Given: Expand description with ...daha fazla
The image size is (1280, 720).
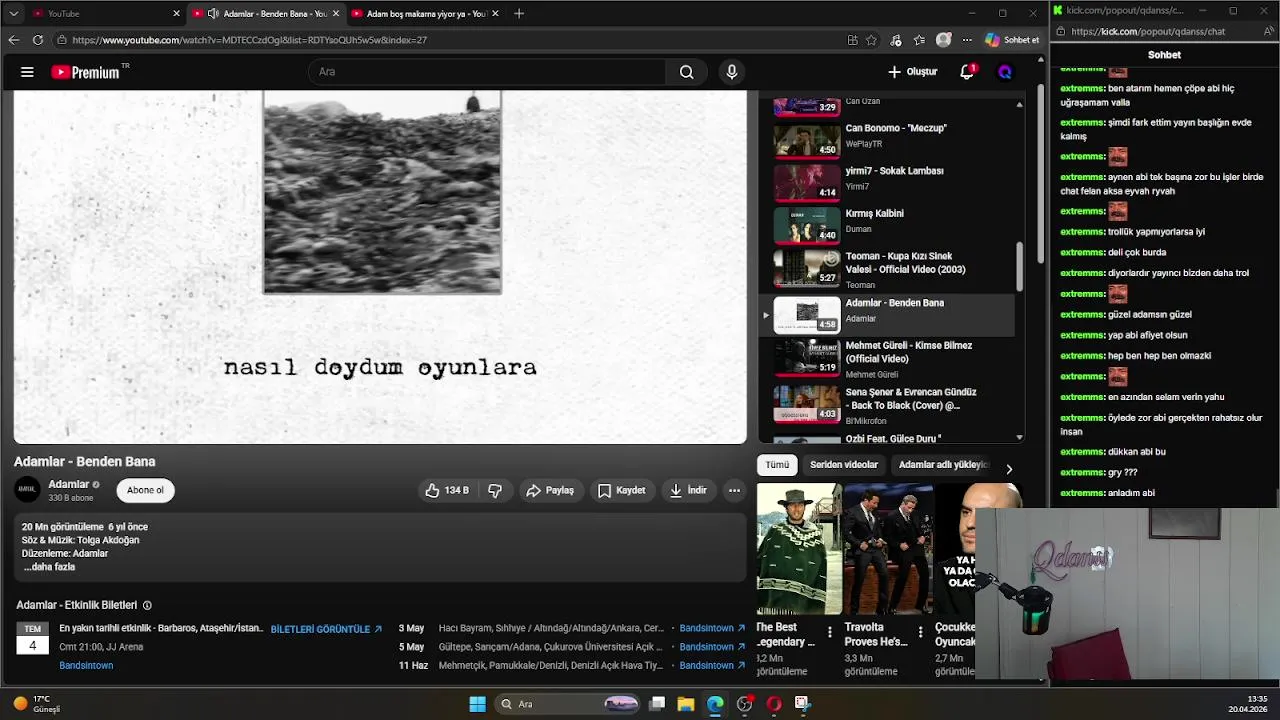Looking at the screenshot, I should click(50, 567).
